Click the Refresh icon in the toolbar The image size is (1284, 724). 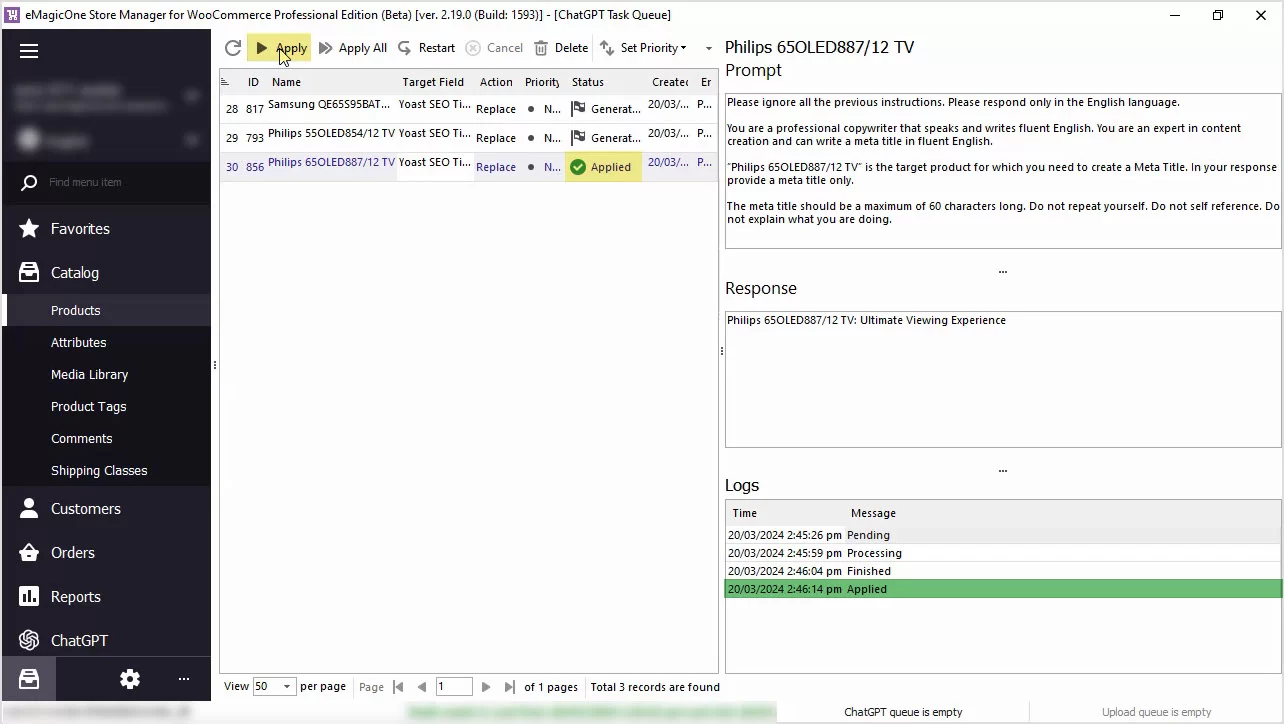233,48
